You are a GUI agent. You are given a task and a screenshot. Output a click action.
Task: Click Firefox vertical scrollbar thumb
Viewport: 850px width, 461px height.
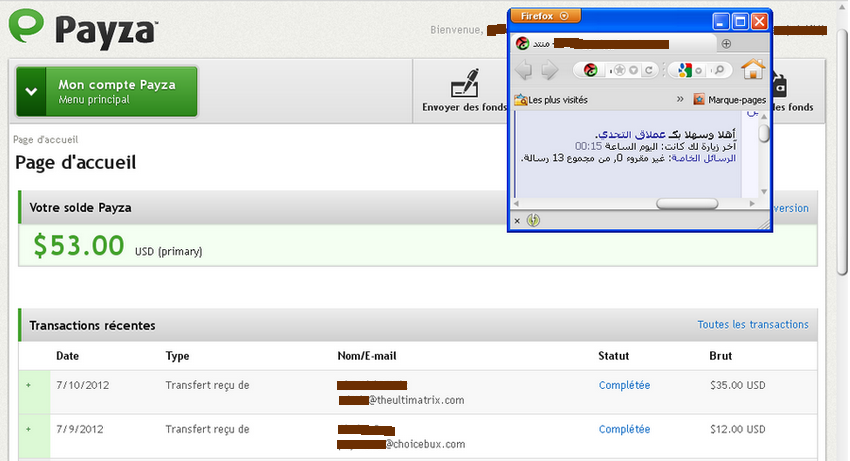pyautogui.click(x=764, y=133)
